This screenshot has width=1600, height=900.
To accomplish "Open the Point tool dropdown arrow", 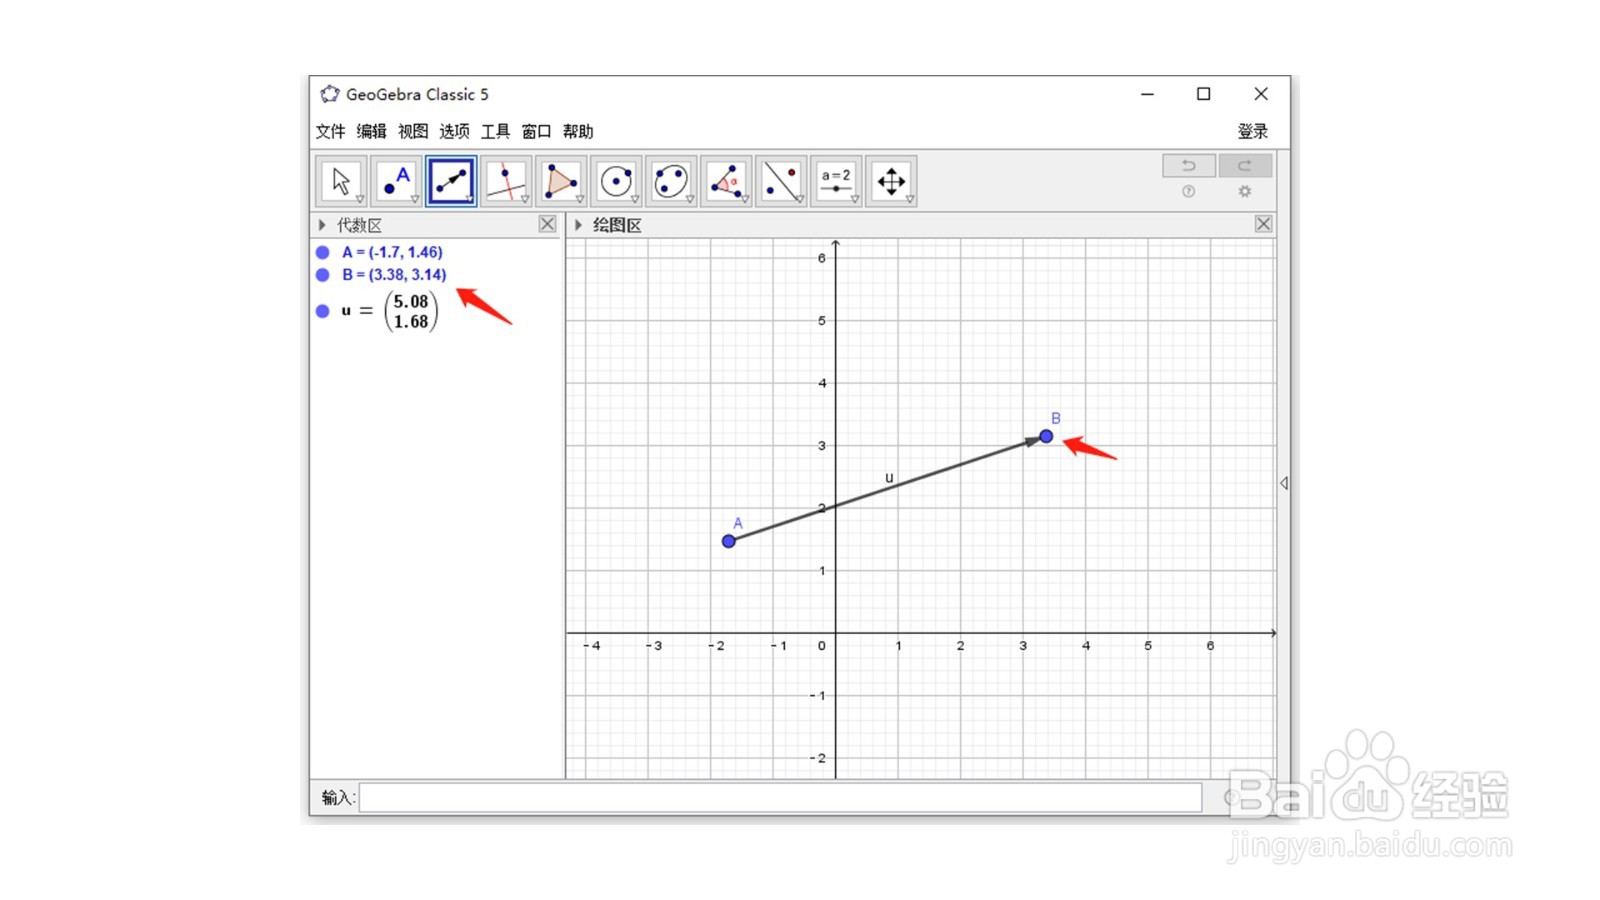I will pyautogui.click(x=415, y=200).
